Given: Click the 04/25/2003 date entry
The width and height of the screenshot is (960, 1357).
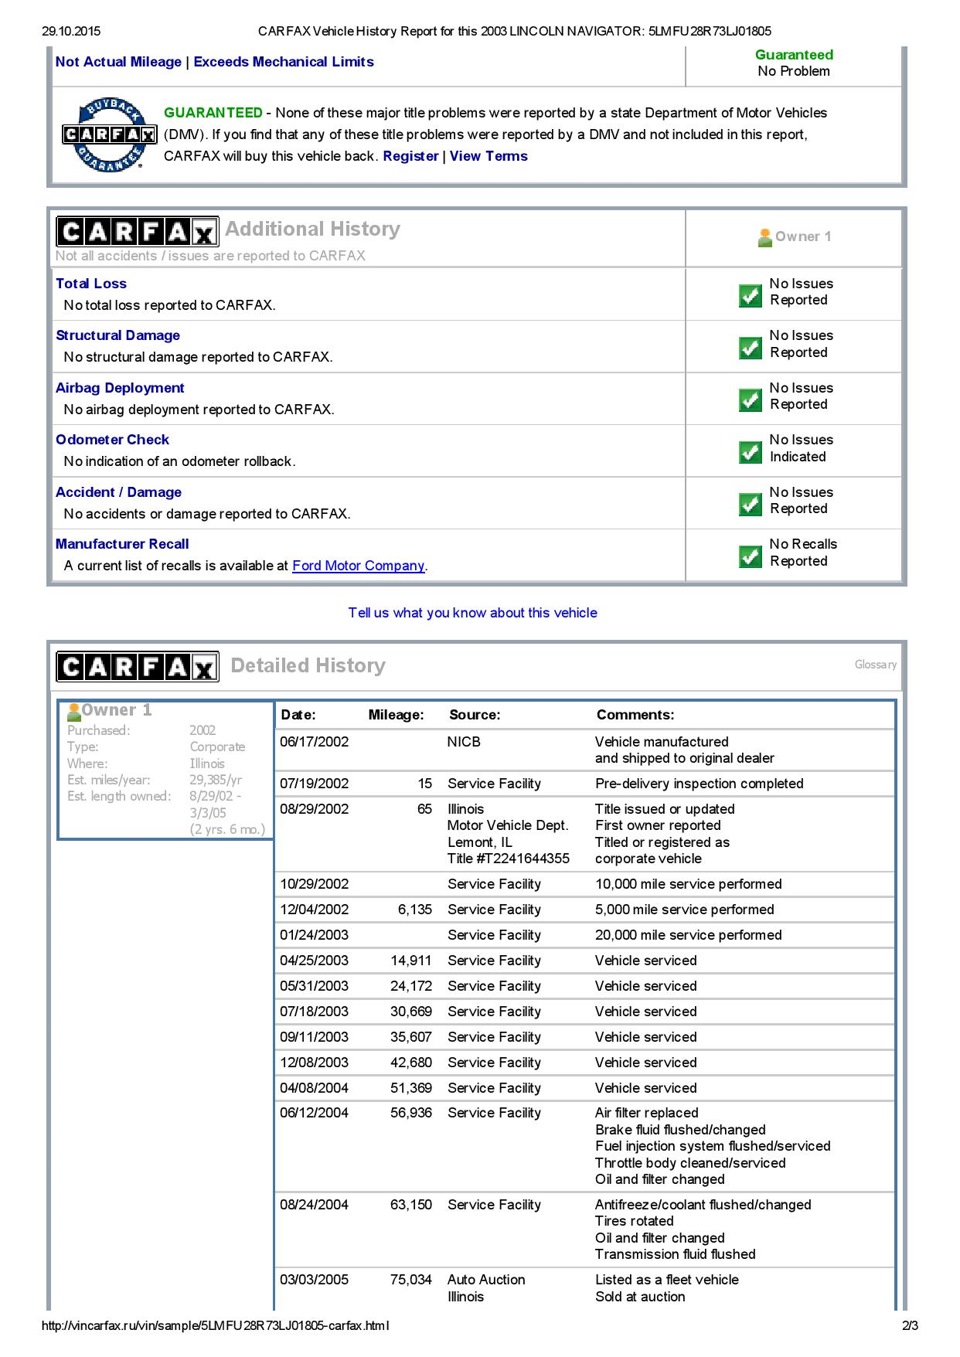Looking at the screenshot, I should tap(314, 961).
